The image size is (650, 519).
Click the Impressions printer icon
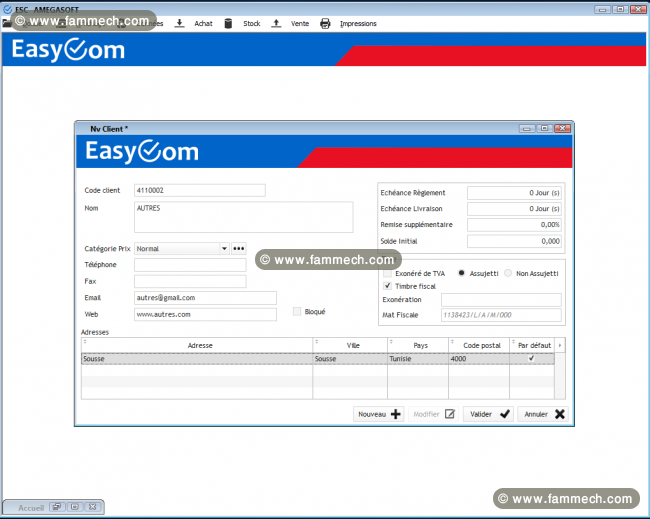[325, 24]
